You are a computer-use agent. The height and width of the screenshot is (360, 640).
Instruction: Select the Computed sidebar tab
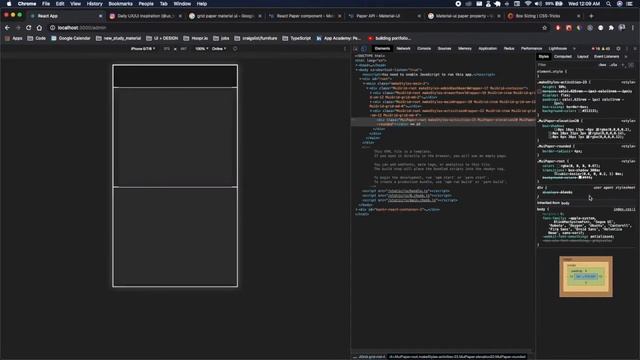[562, 57]
